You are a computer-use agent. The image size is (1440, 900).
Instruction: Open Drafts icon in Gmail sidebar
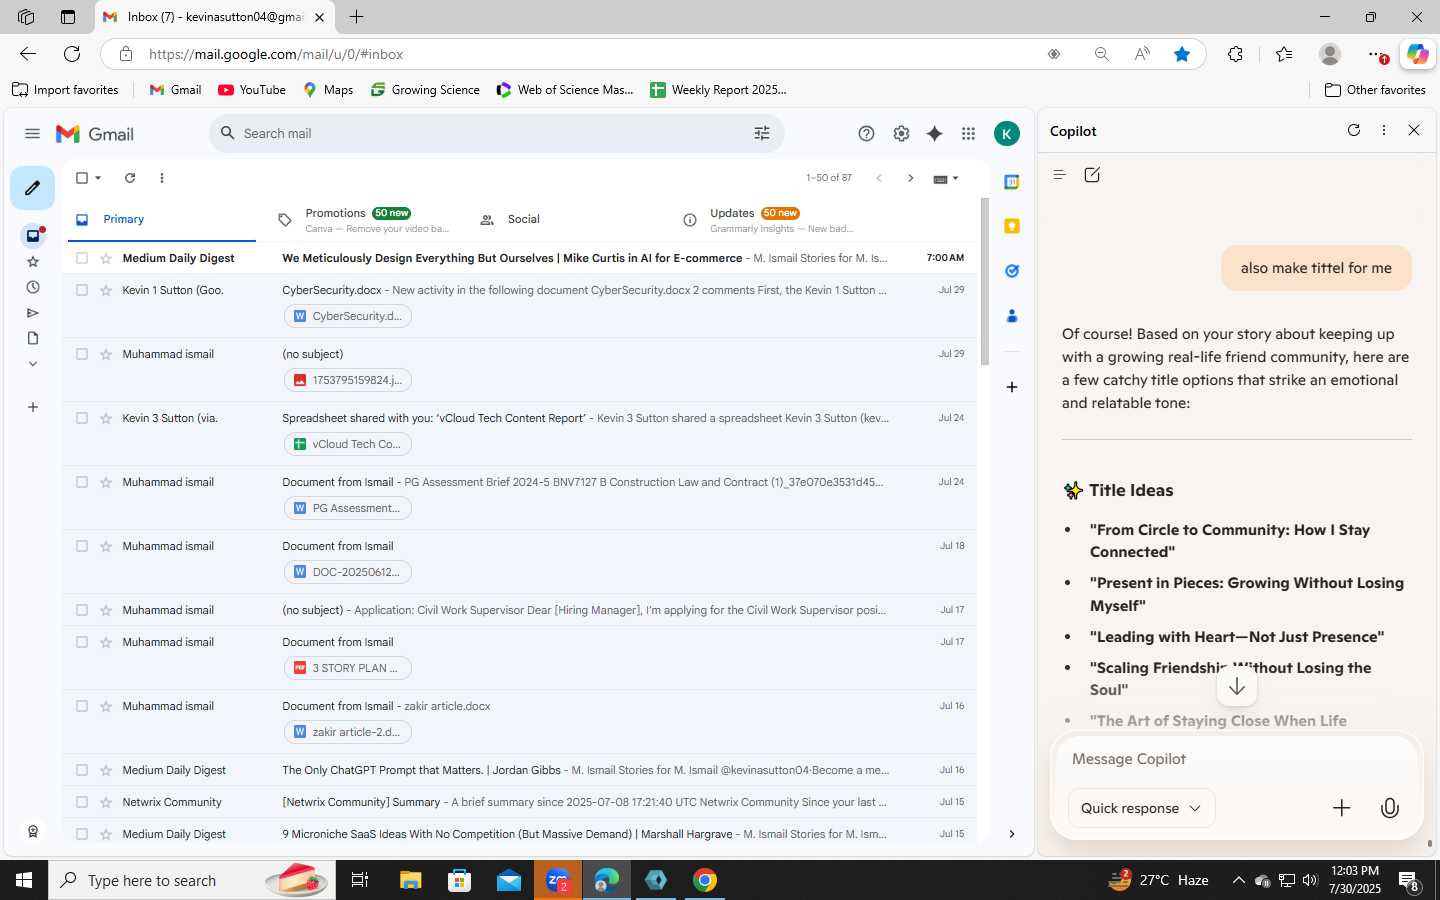pyautogui.click(x=33, y=338)
